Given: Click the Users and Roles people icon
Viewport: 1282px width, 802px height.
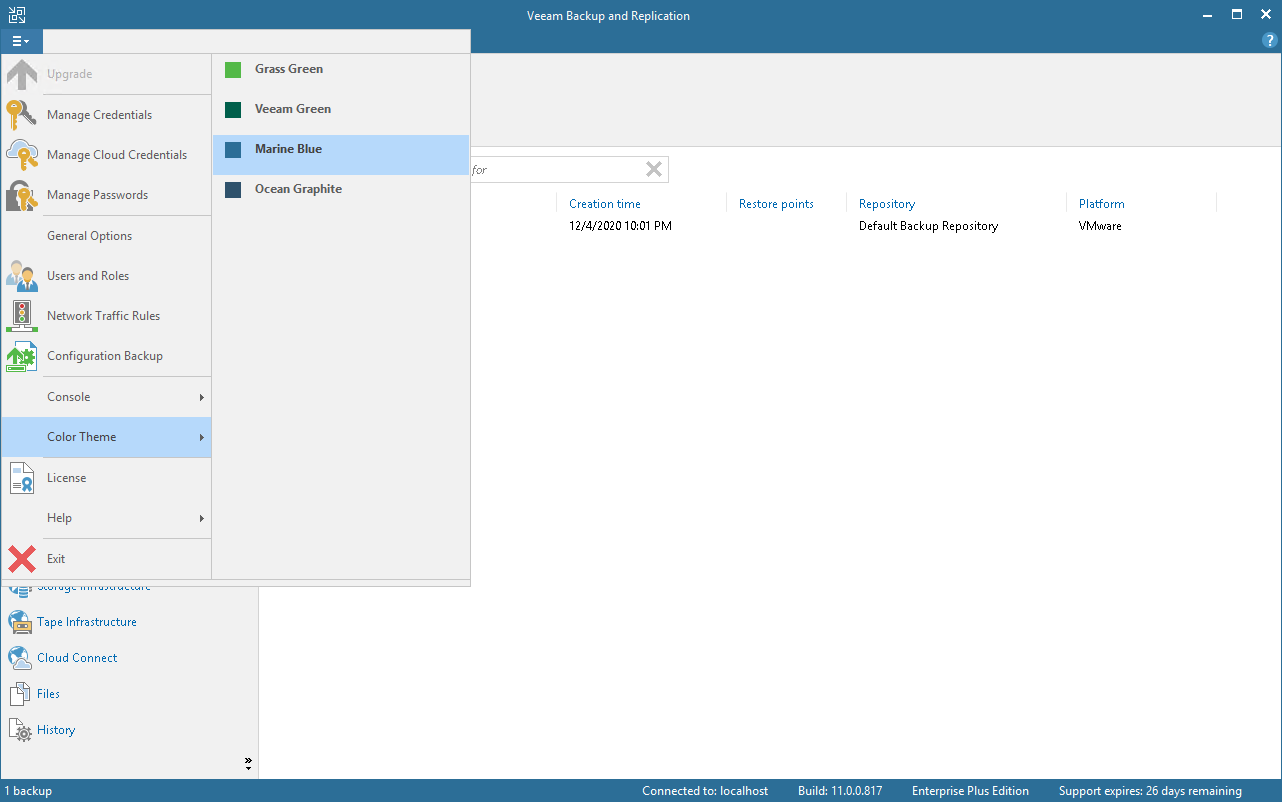Looking at the screenshot, I should click(22, 276).
